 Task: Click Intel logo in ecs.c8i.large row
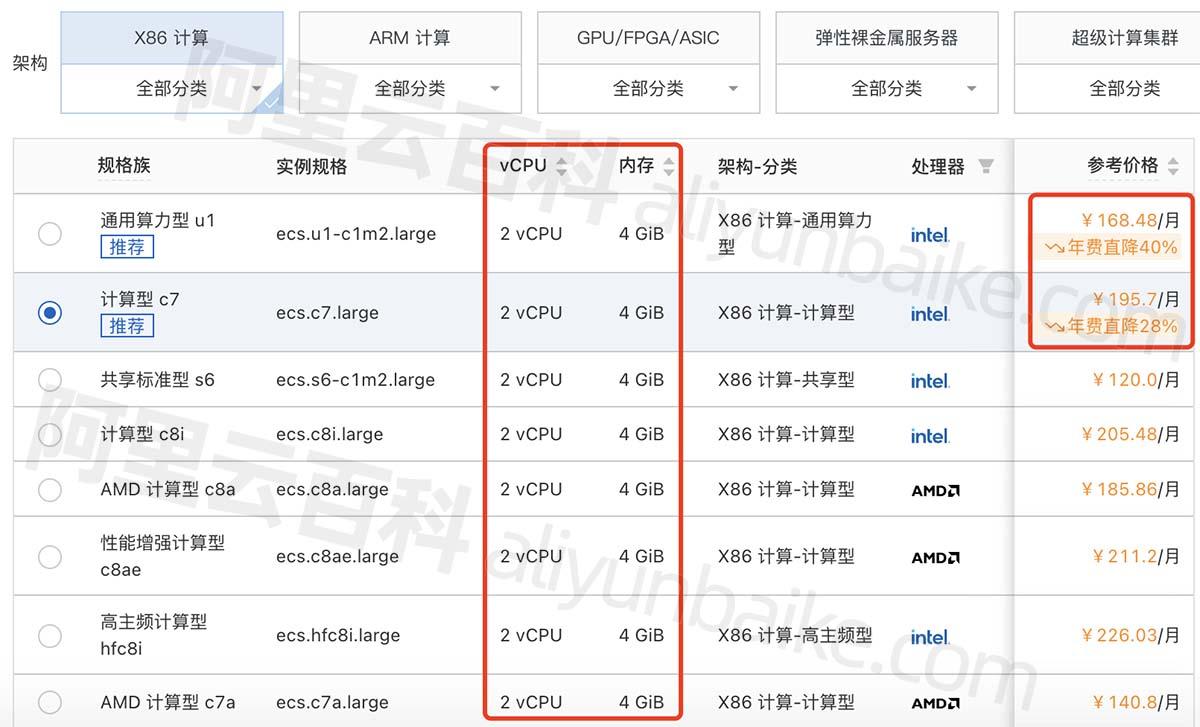(930, 435)
